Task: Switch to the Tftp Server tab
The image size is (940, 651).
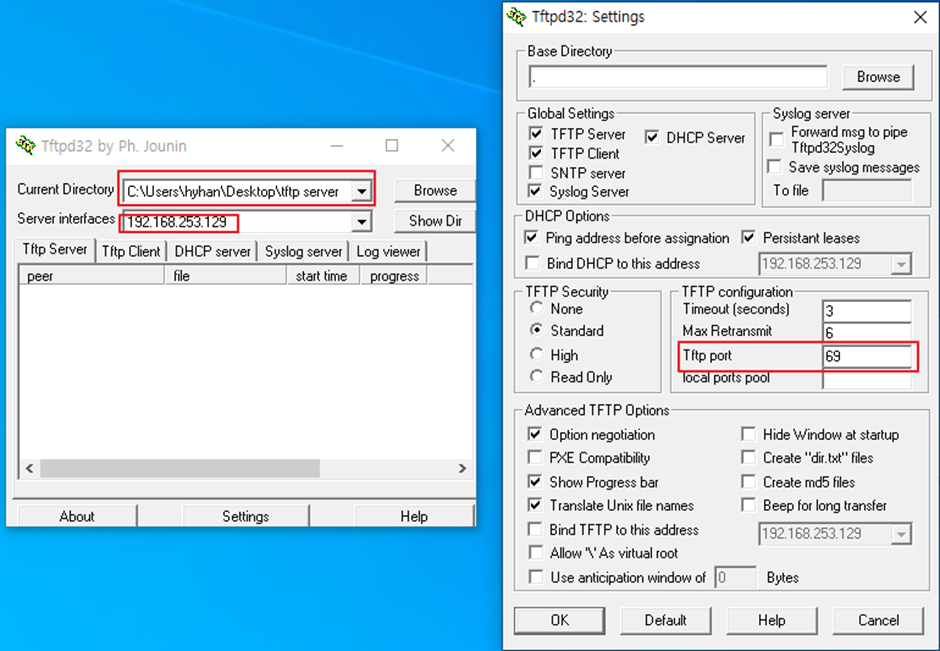Action: (x=55, y=249)
